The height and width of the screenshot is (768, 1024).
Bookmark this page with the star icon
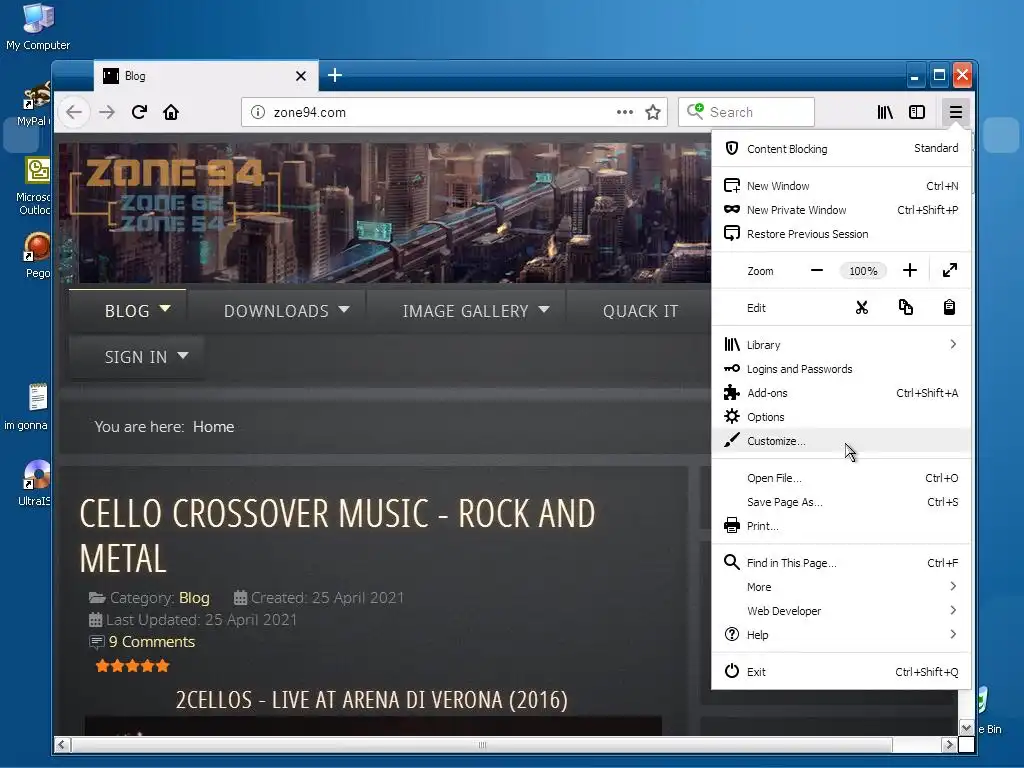point(653,112)
